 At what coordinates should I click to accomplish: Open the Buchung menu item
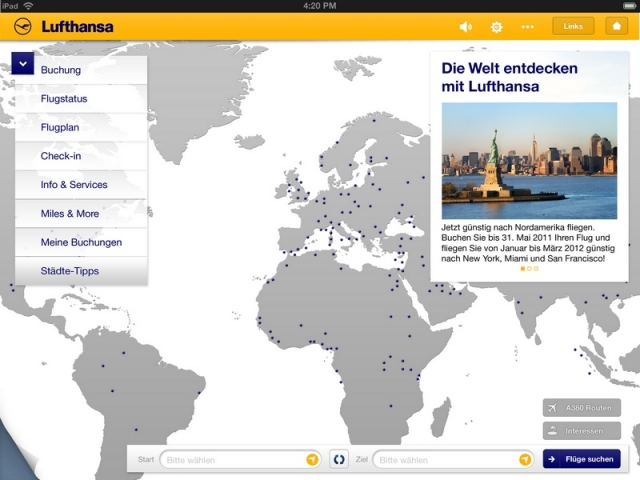click(x=81, y=70)
